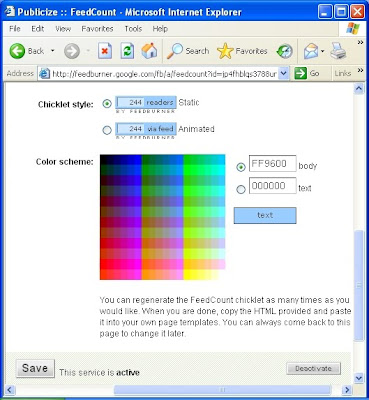The image size is (369, 400).
Task: Open the Mail envelope toolbar icon
Action: pyautogui.click(x=311, y=52)
